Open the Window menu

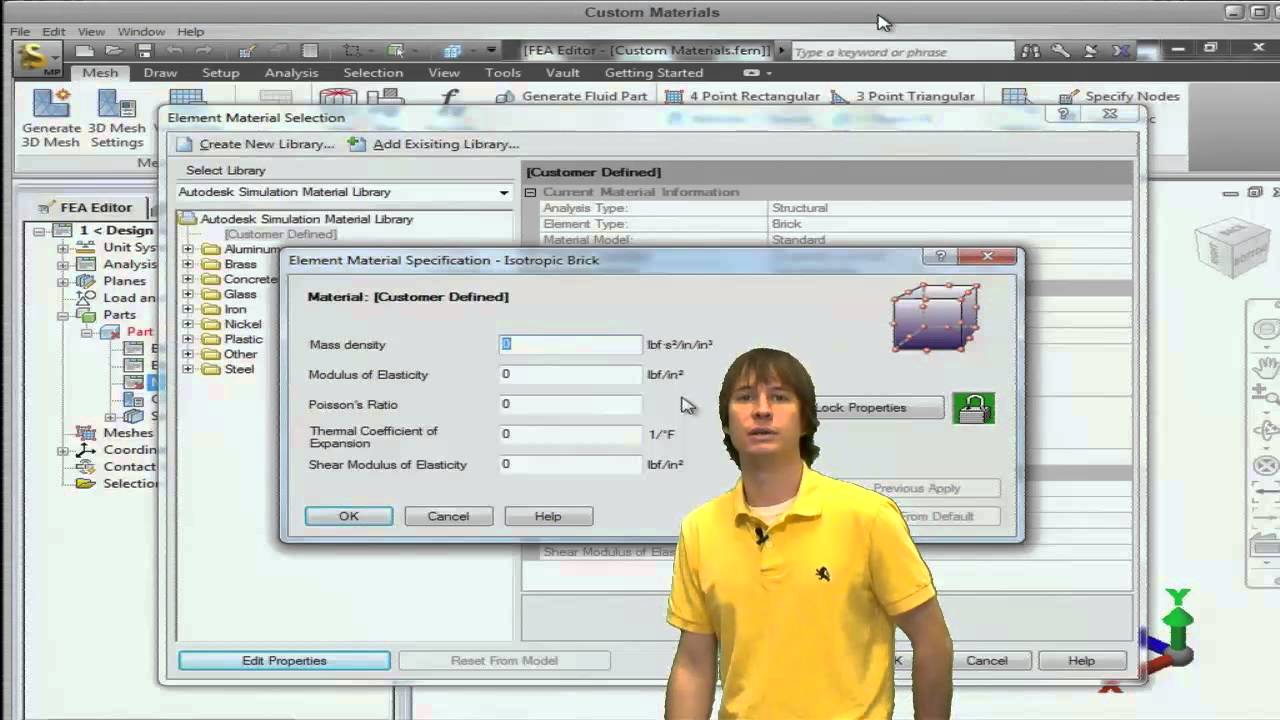[x=141, y=31]
